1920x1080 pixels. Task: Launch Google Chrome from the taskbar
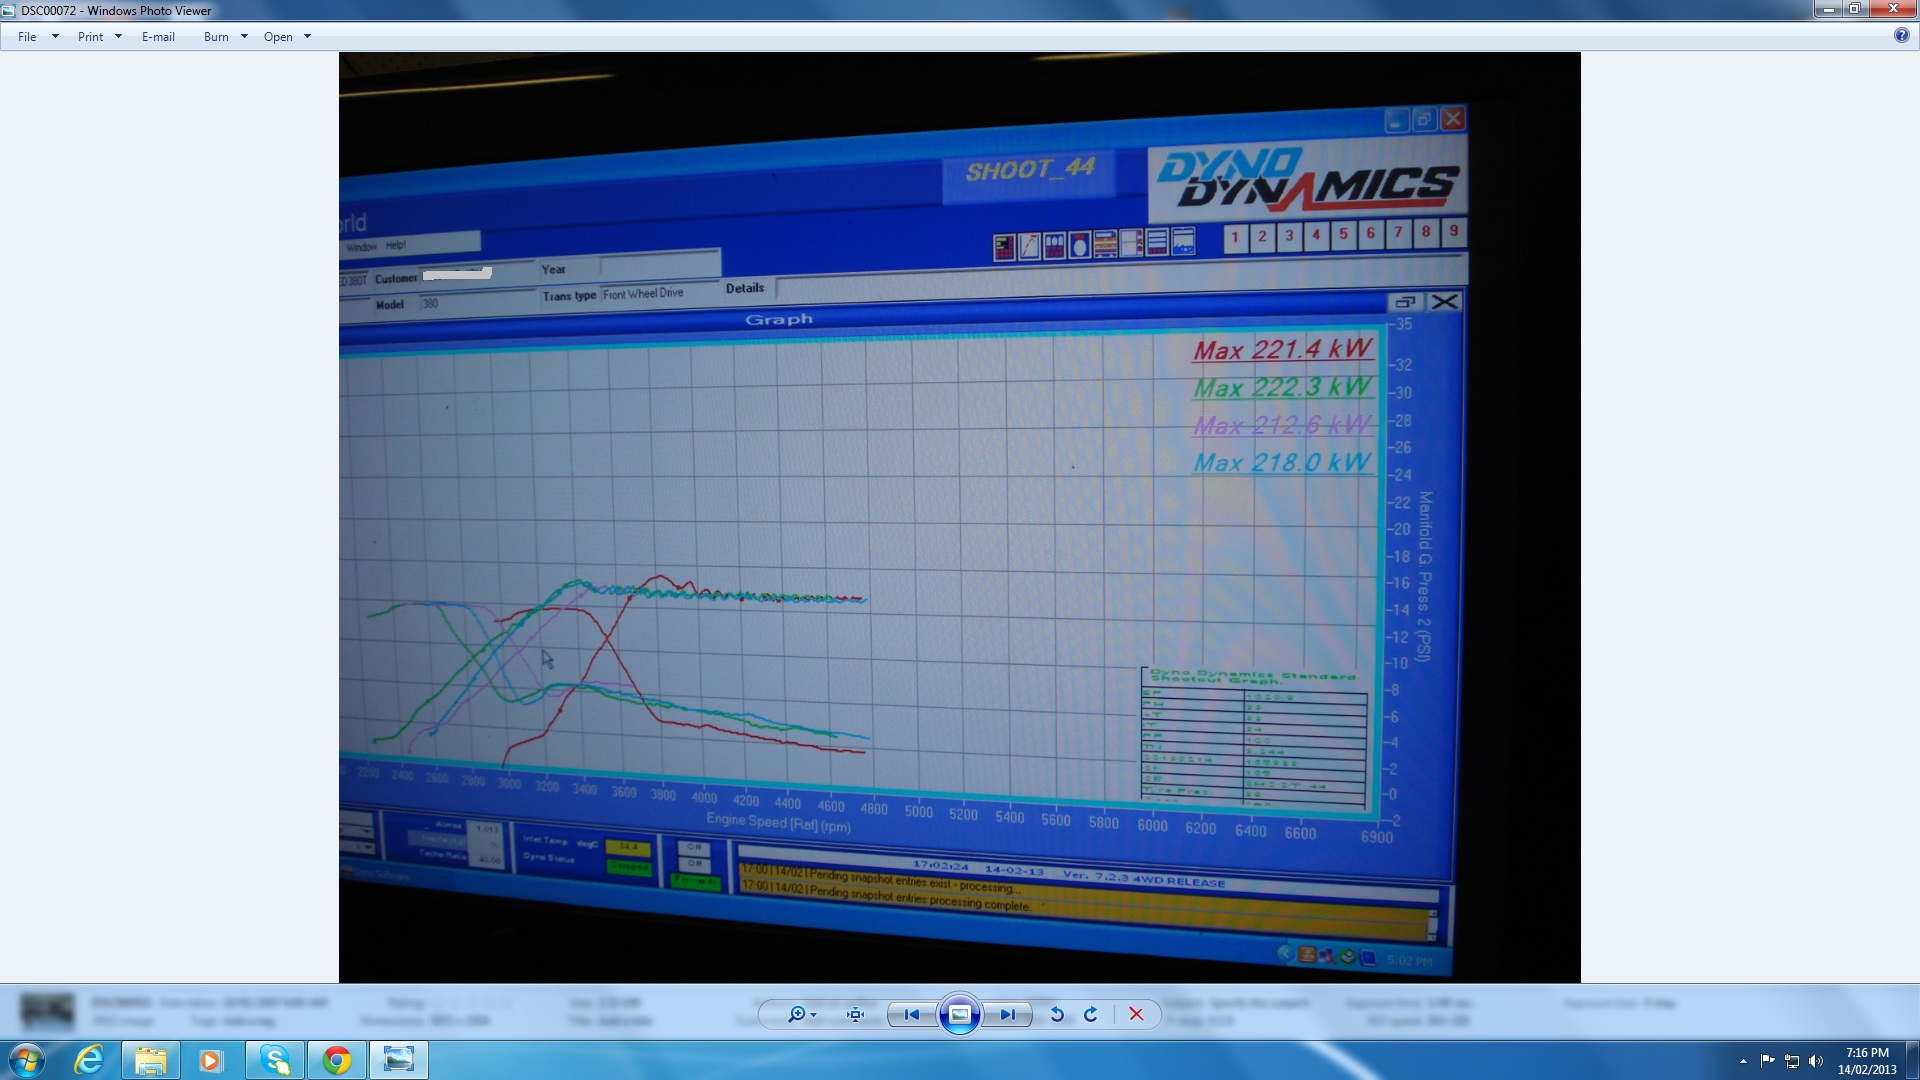(x=337, y=1060)
